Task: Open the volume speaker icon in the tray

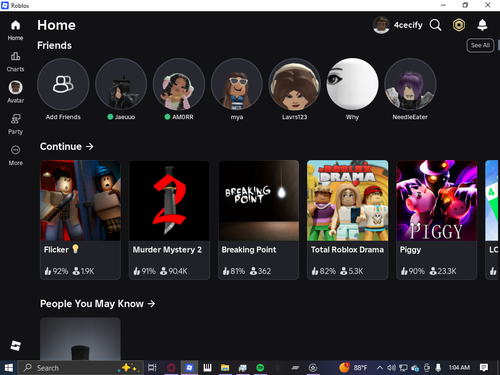Action: pos(391,368)
